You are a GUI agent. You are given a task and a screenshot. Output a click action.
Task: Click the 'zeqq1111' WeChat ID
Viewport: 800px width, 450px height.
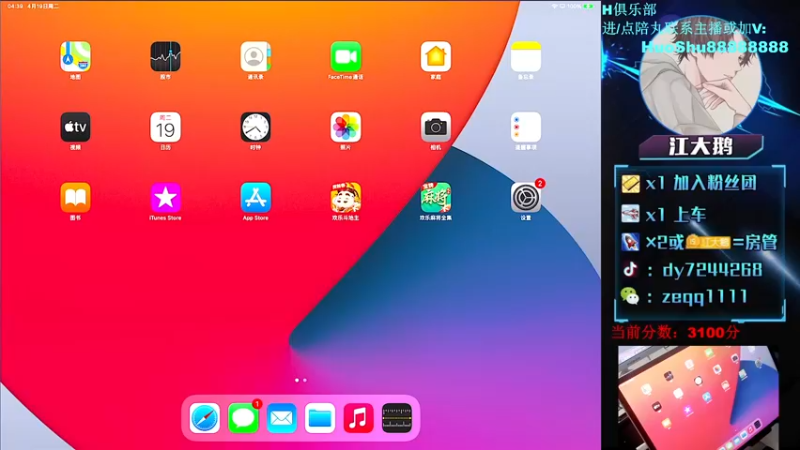pyautogui.click(x=705, y=296)
